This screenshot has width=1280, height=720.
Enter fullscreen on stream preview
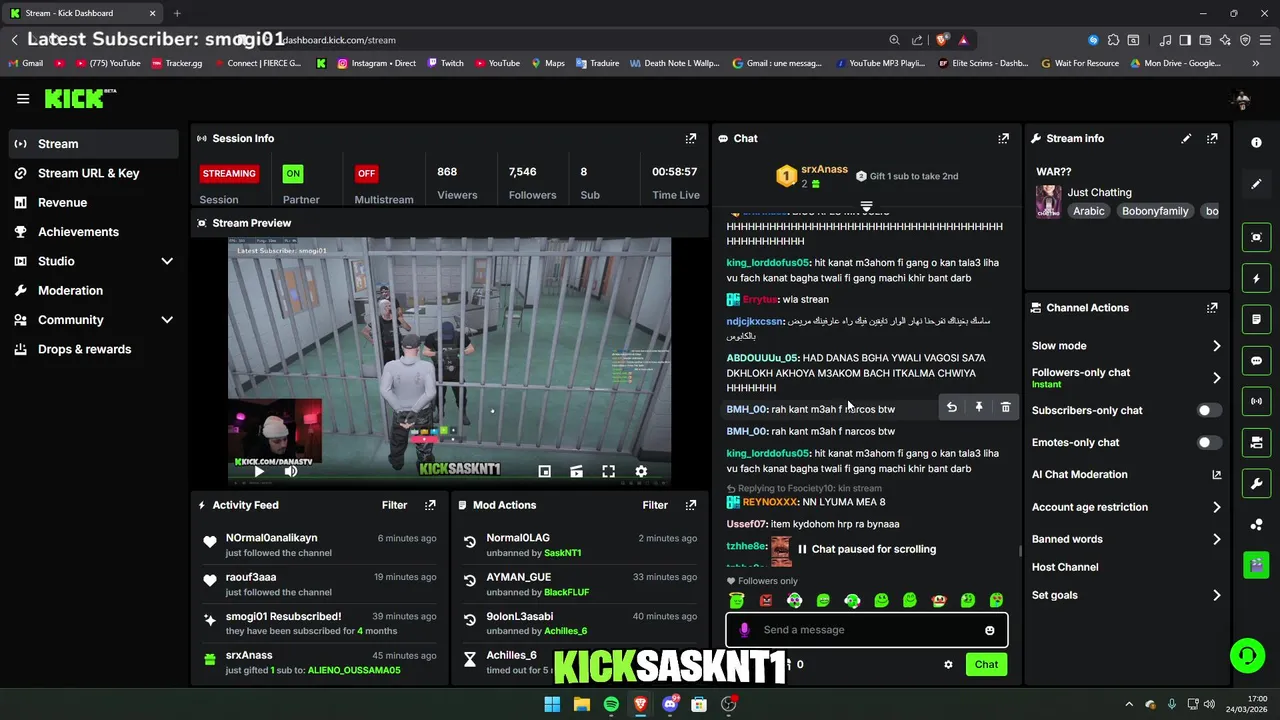click(608, 471)
